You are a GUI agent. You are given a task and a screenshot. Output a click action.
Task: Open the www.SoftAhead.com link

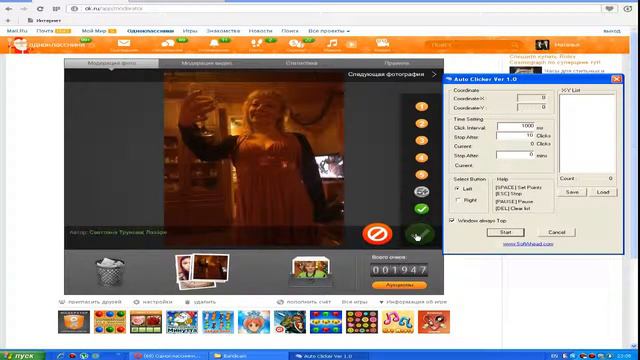528,244
